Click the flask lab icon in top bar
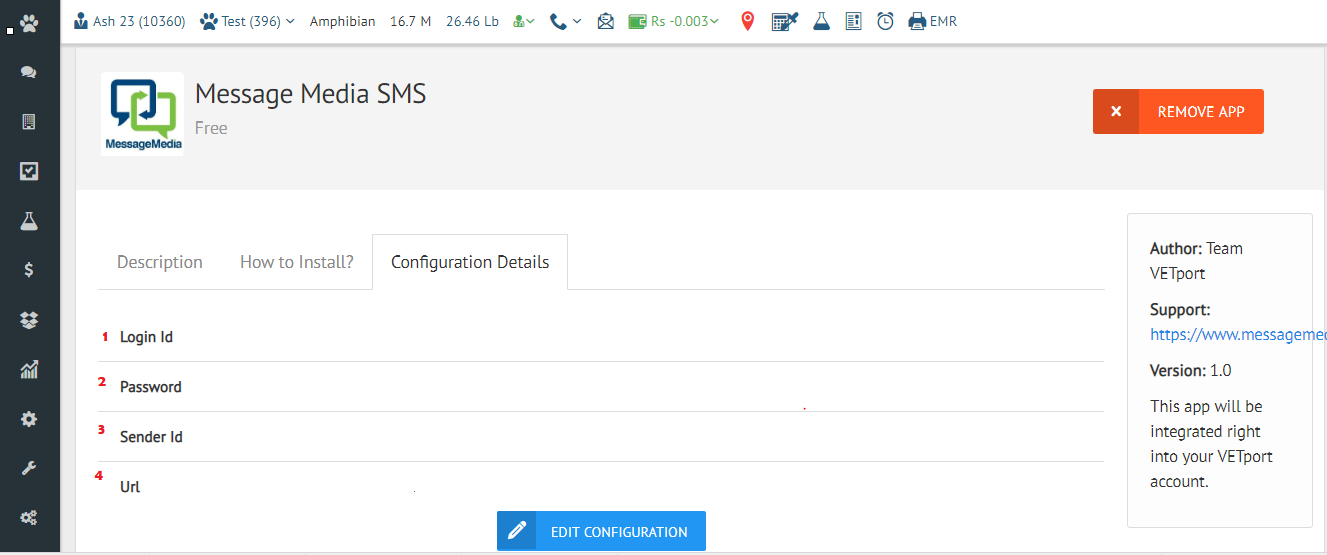Image resolution: width=1327 pixels, height=555 pixels. click(x=821, y=21)
